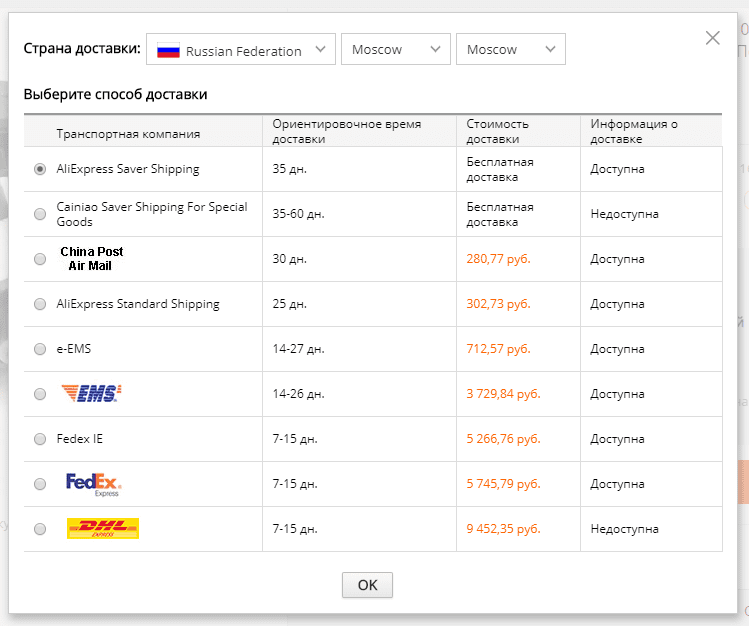This screenshot has height=626, width=749.
Task: Click the 'Стоимость доставки' column header
Action: [497, 131]
